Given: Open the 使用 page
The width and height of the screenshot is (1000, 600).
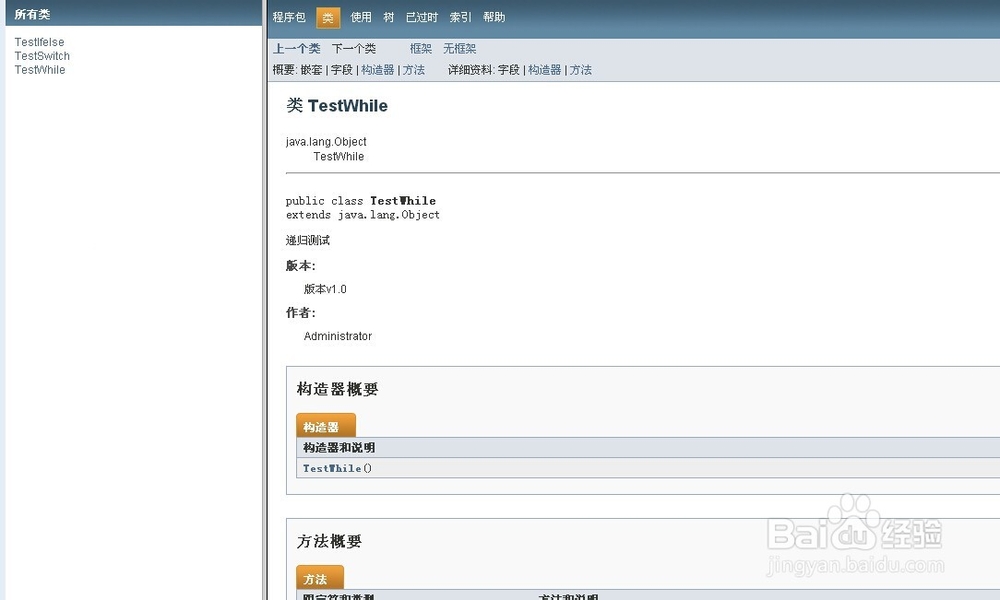Looking at the screenshot, I should [x=361, y=17].
